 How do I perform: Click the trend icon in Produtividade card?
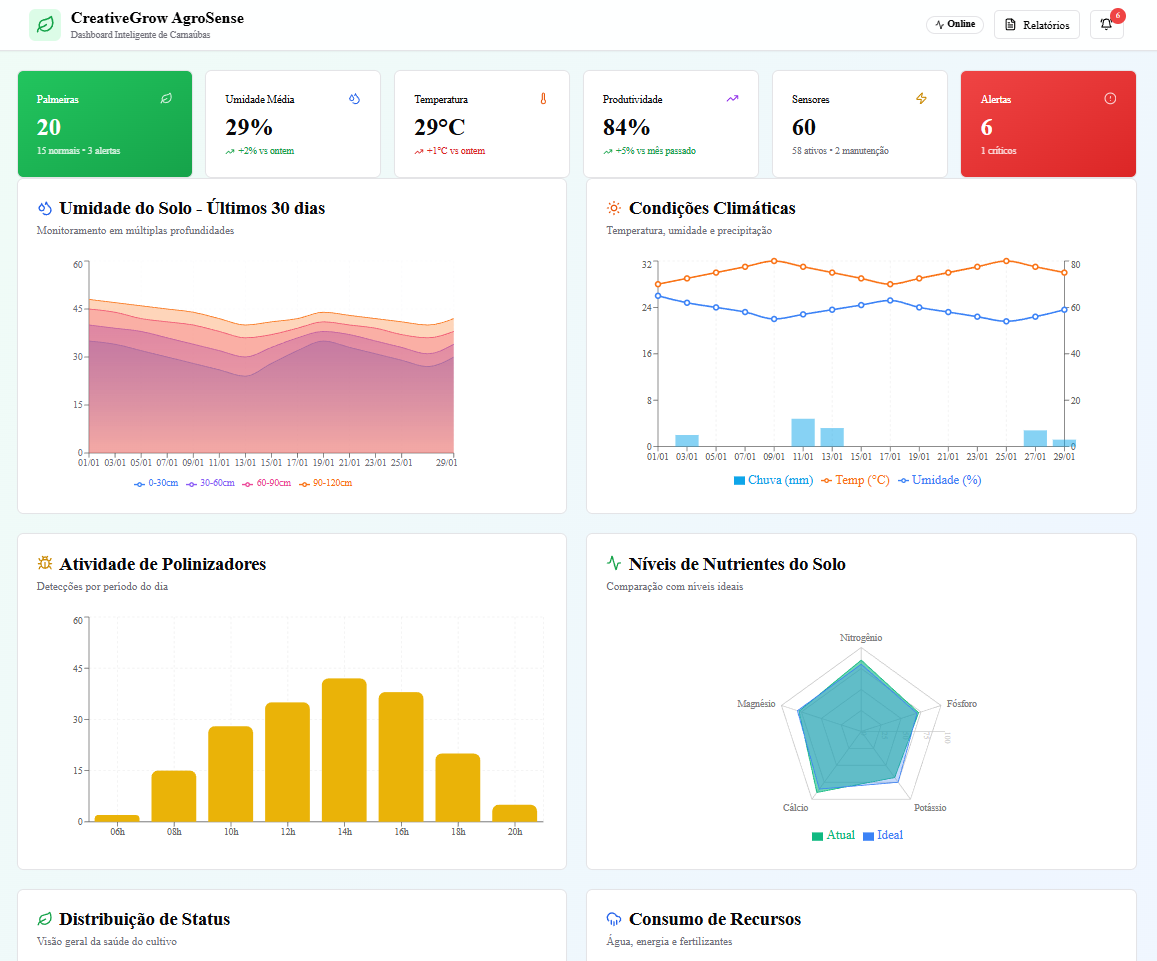point(732,98)
